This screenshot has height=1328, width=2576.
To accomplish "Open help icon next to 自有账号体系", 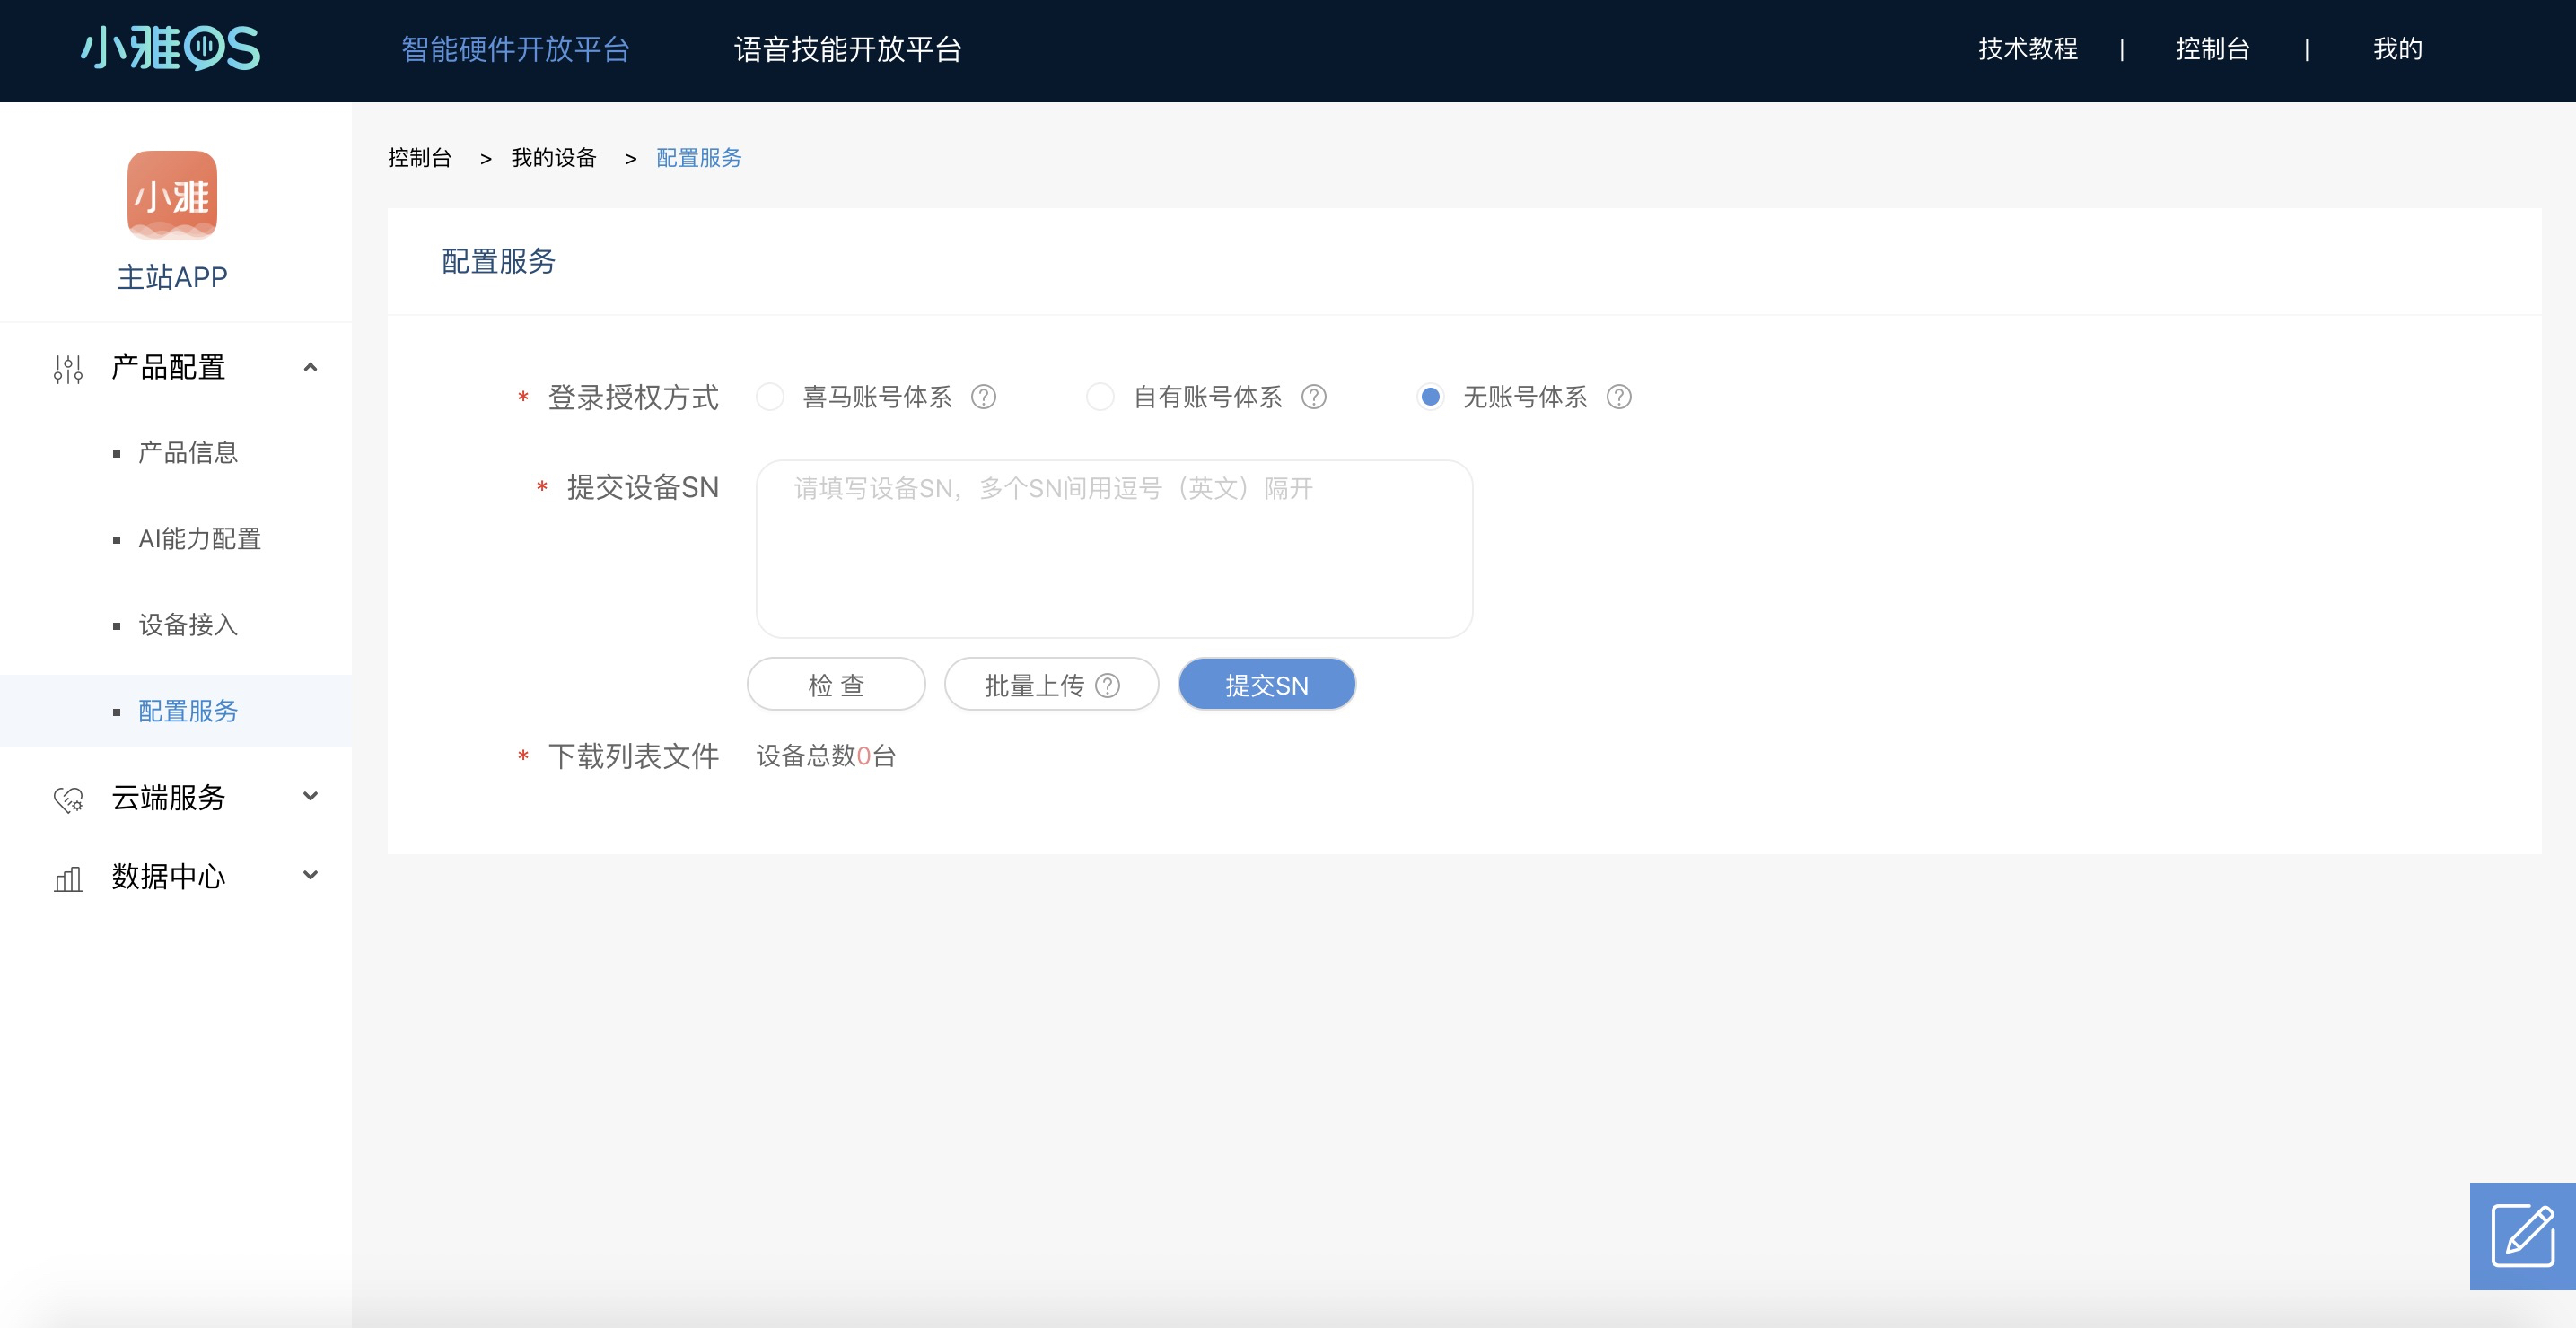I will click(1314, 397).
